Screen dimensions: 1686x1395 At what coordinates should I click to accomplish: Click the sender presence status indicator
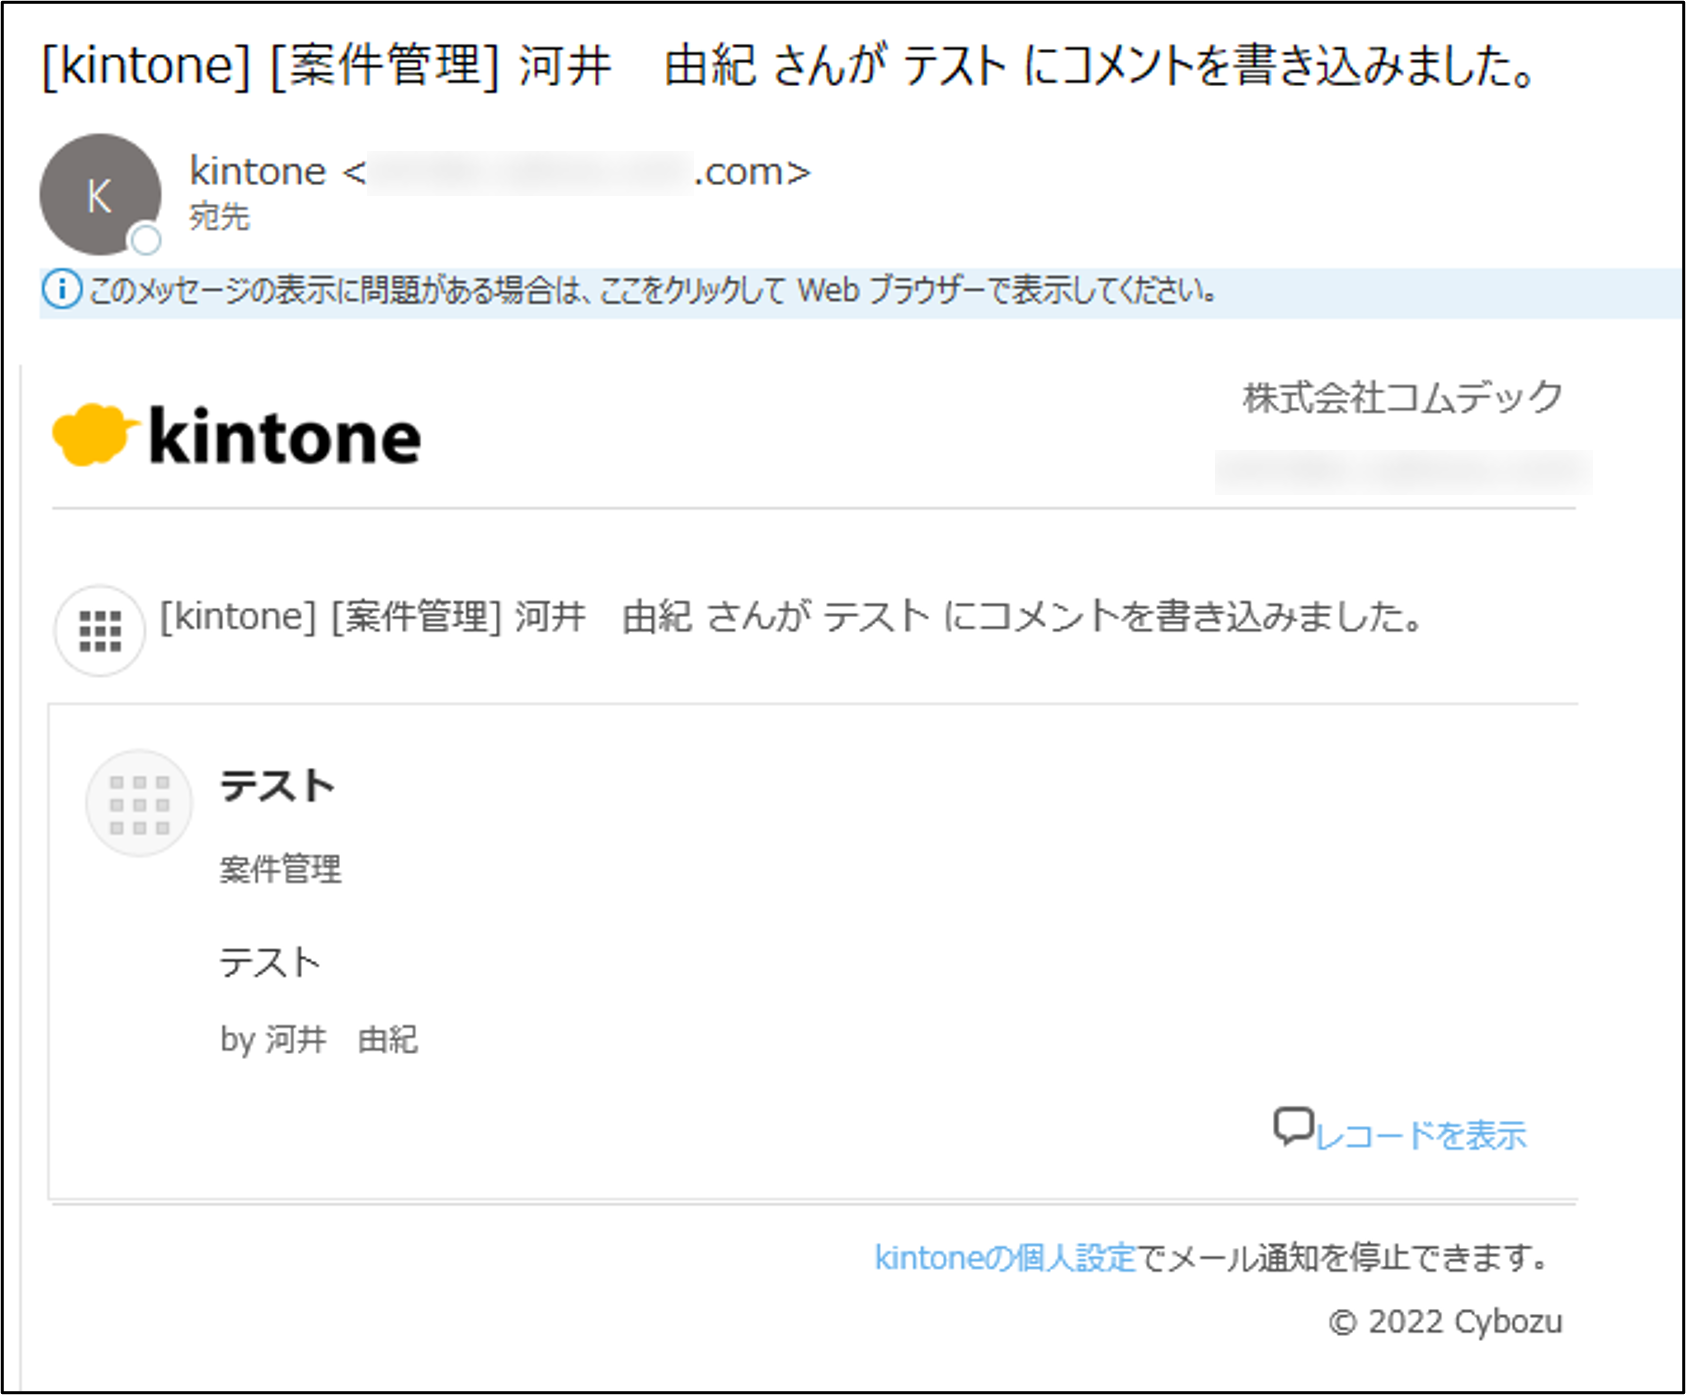point(146,240)
